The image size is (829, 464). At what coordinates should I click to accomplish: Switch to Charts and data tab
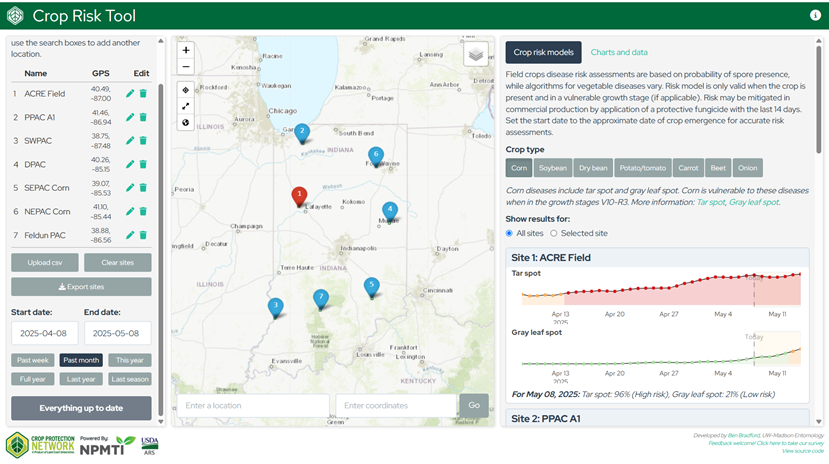pyautogui.click(x=619, y=52)
